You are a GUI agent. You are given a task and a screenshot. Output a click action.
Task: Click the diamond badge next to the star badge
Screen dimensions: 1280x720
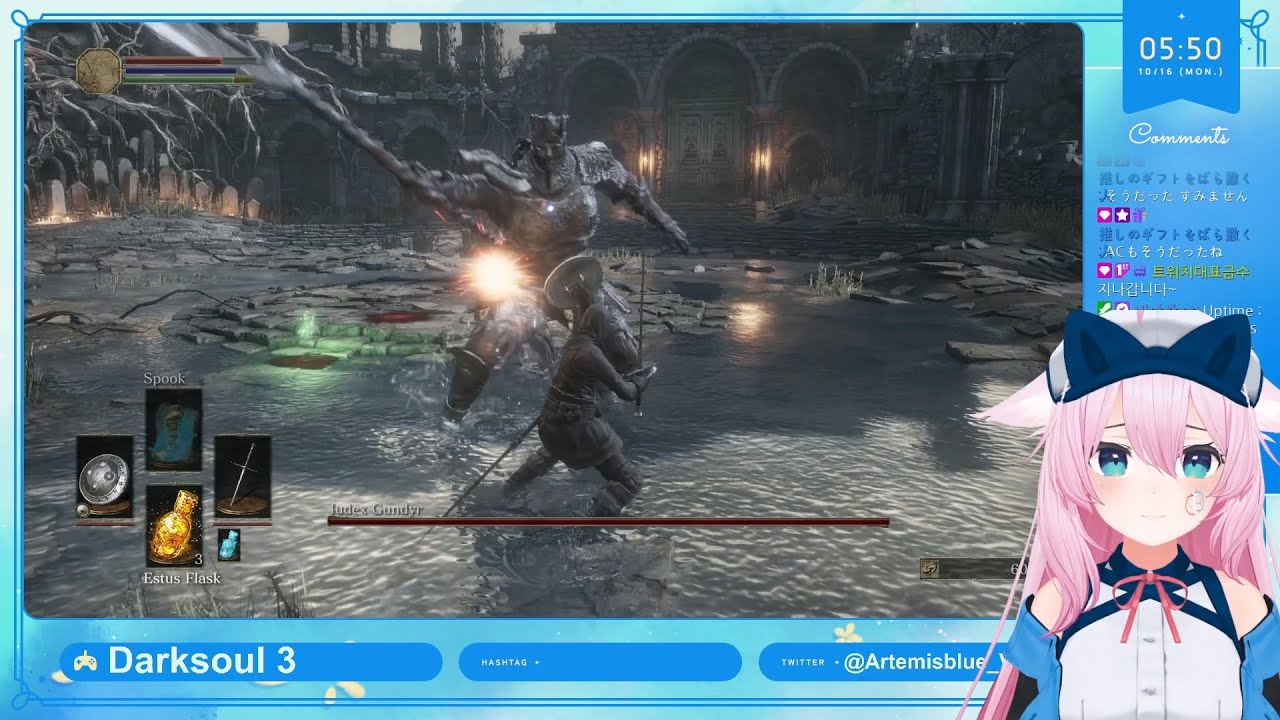[x=1105, y=215]
